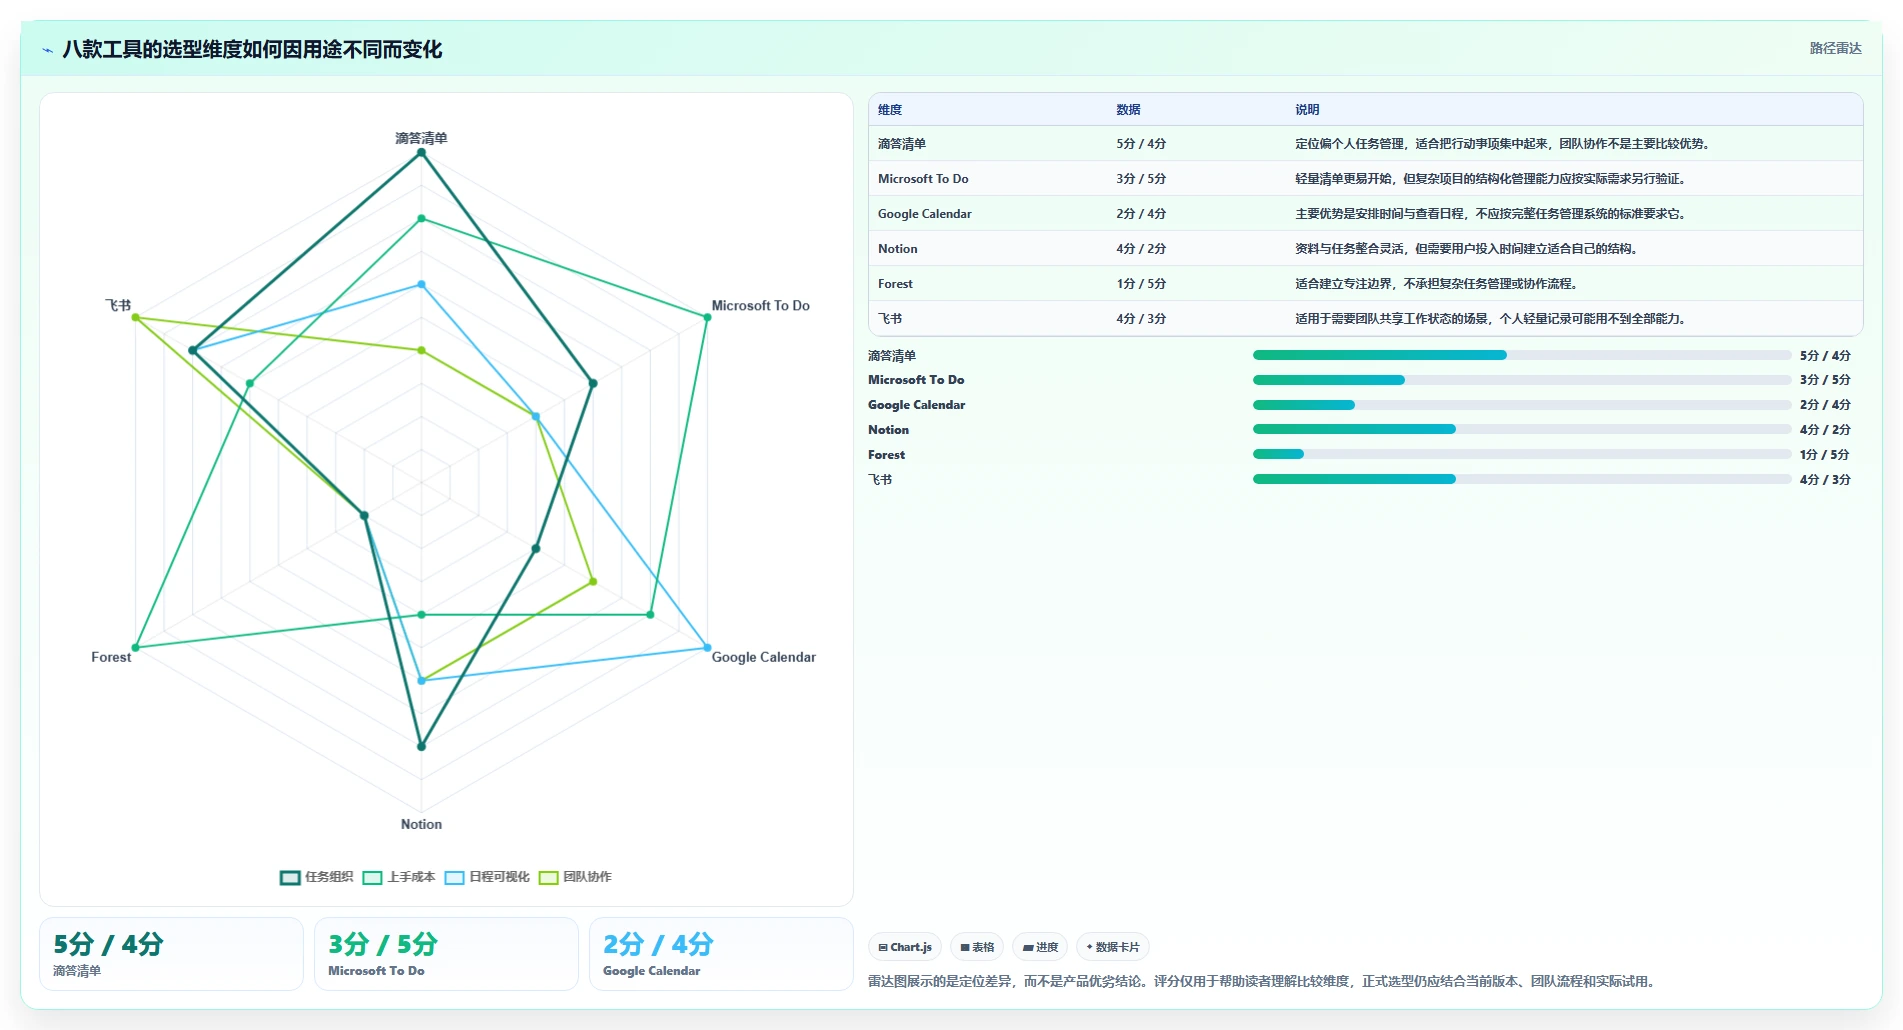Click the 日程可视化 point on the 滴答清单 axis
Image resolution: width=1903 pixels, height=1030 pixels.
(x=421, y=284)
